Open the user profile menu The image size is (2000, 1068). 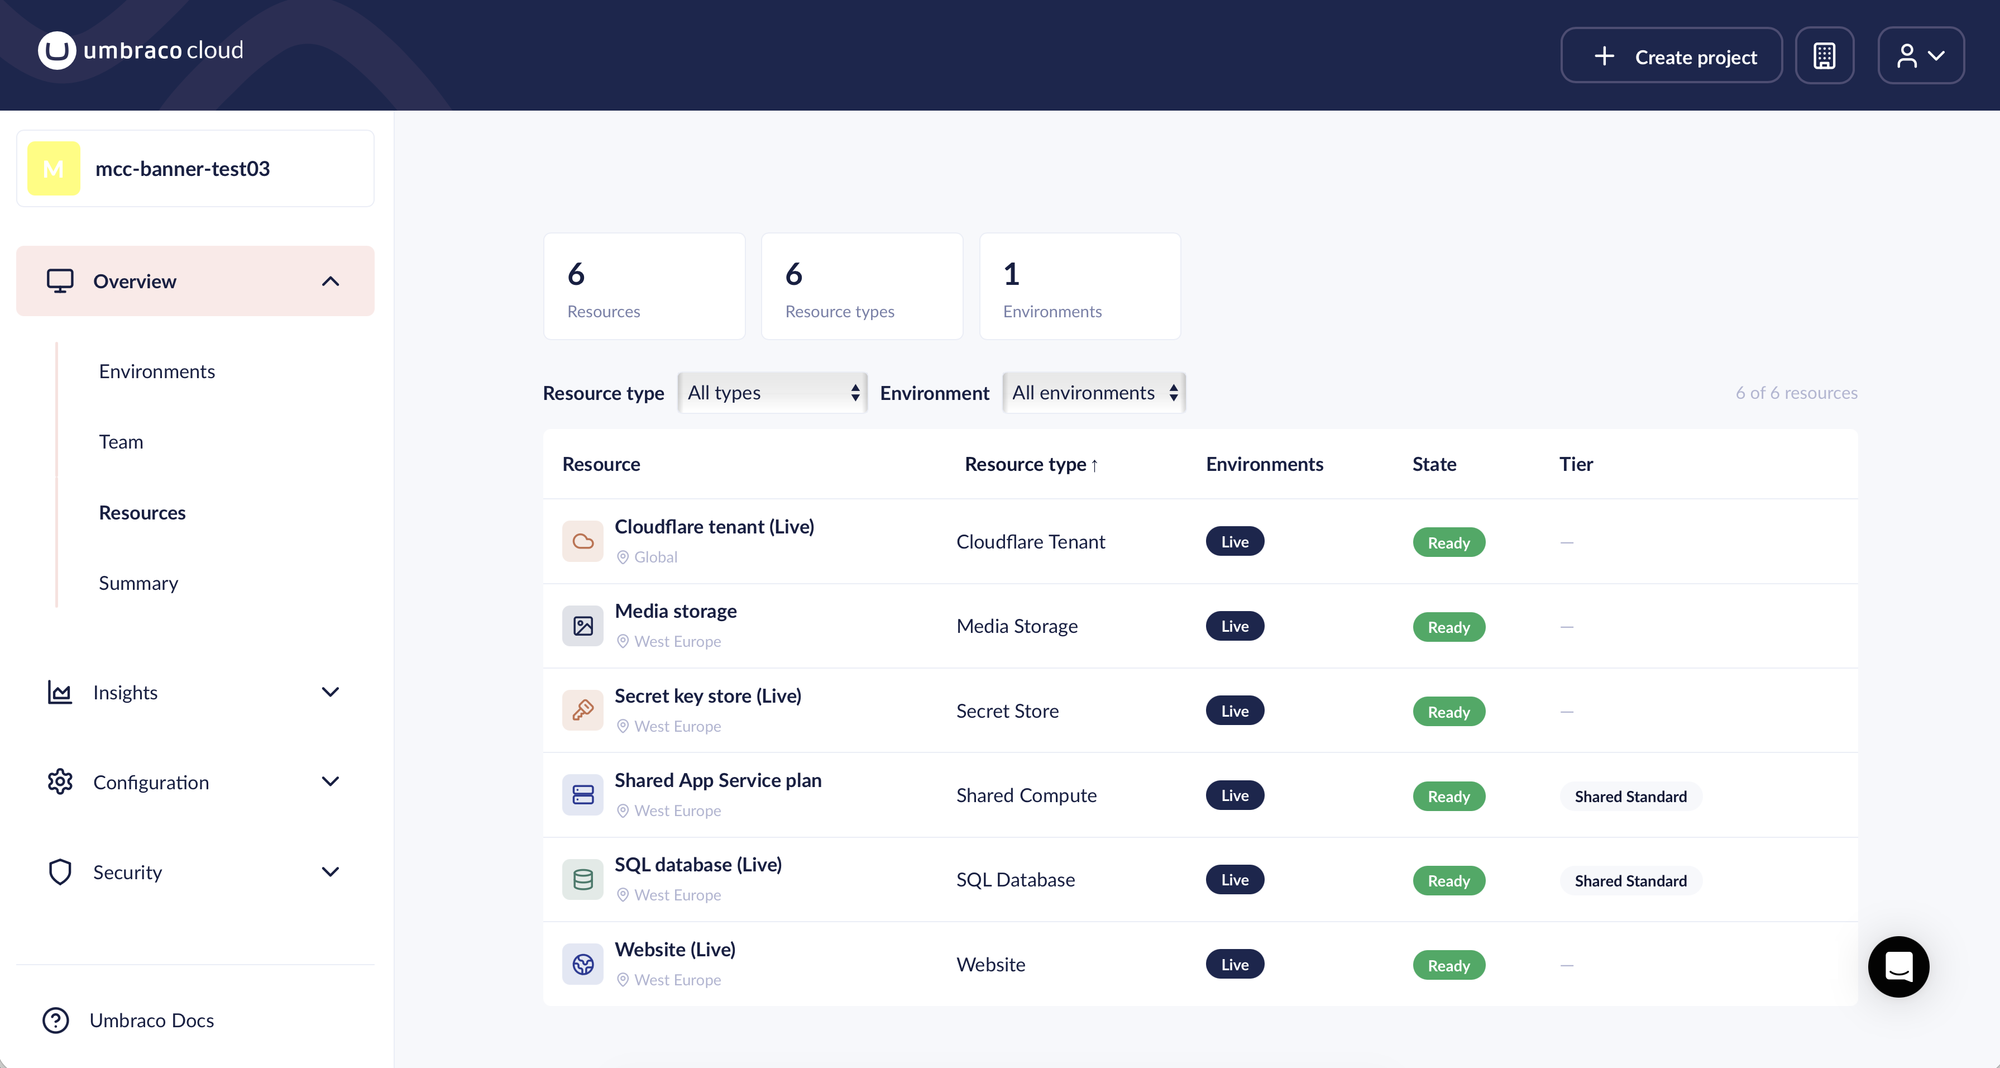(1920, 56)
